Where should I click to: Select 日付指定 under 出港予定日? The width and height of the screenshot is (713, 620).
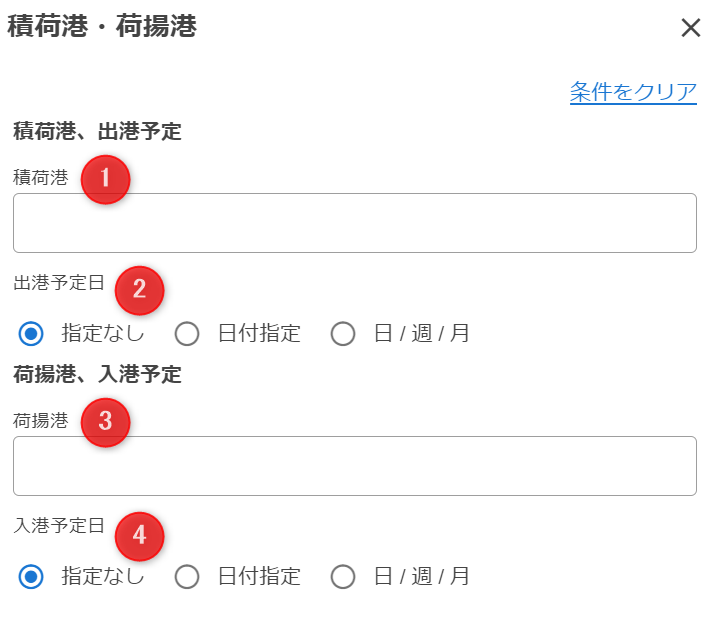pos(188,333)
